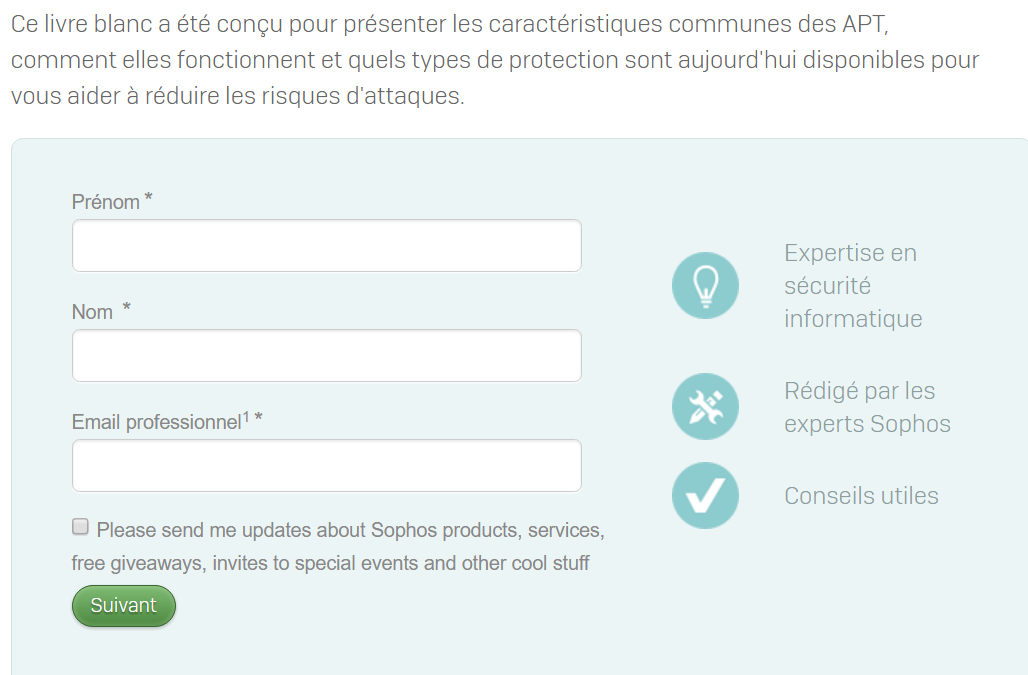Click the lightbulb expertise icon
This screenshot has width=1028, height=675.
705,286
